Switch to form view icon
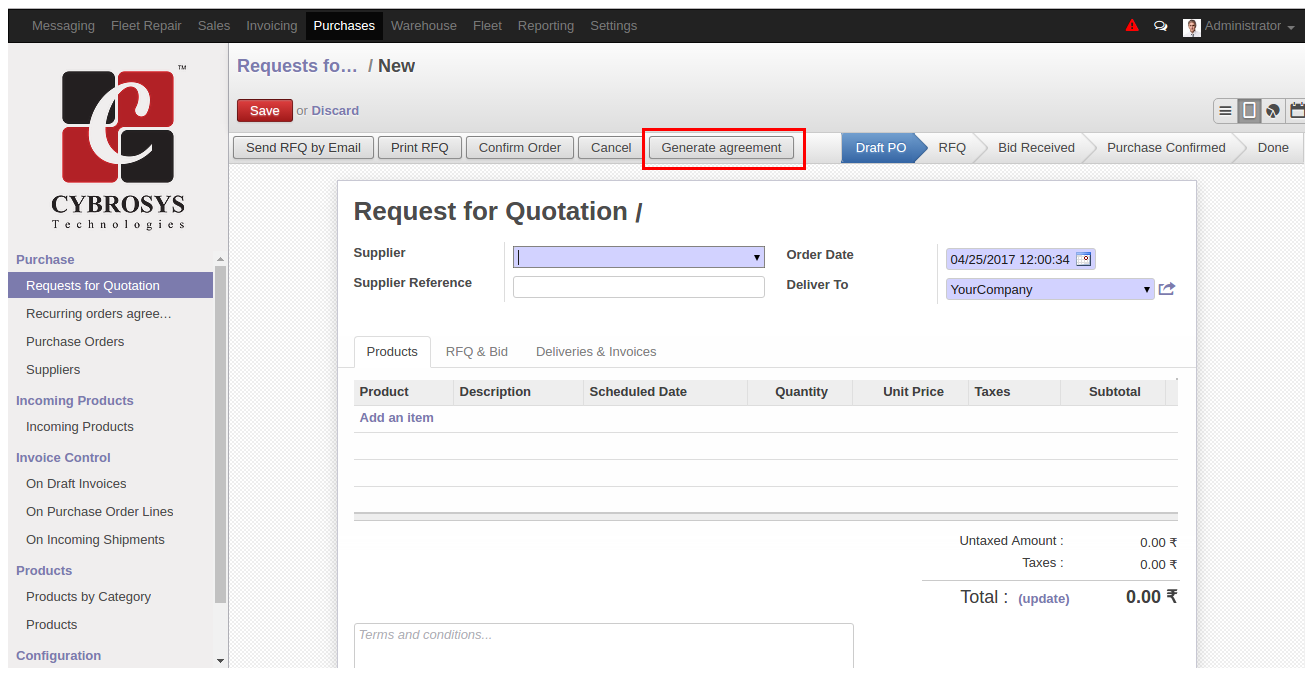This screenshot has width=1313, height=678. pos(1249,111)
